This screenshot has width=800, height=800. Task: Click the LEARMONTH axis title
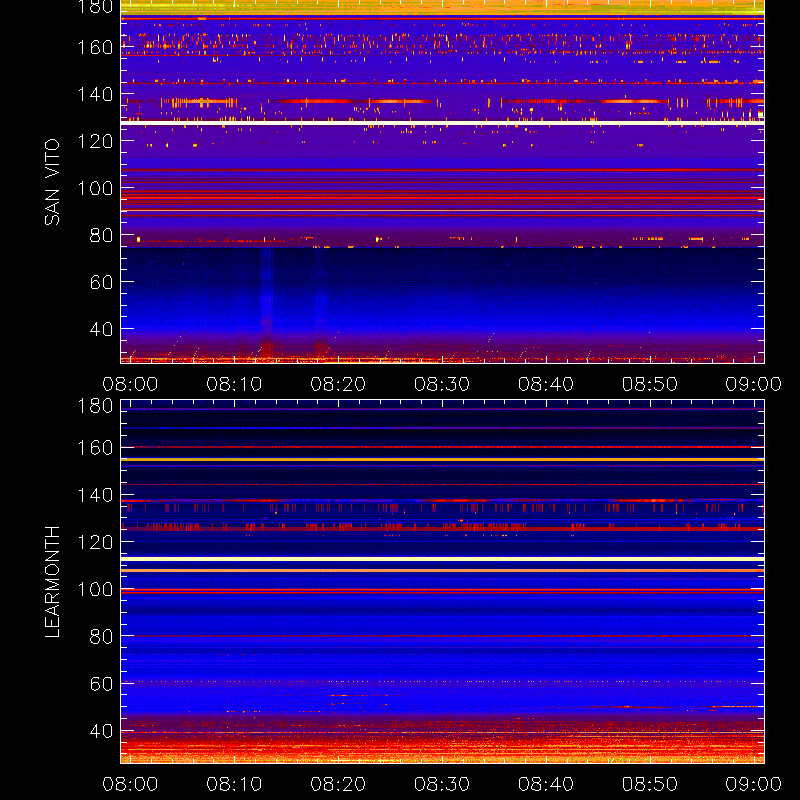point(52,582)
